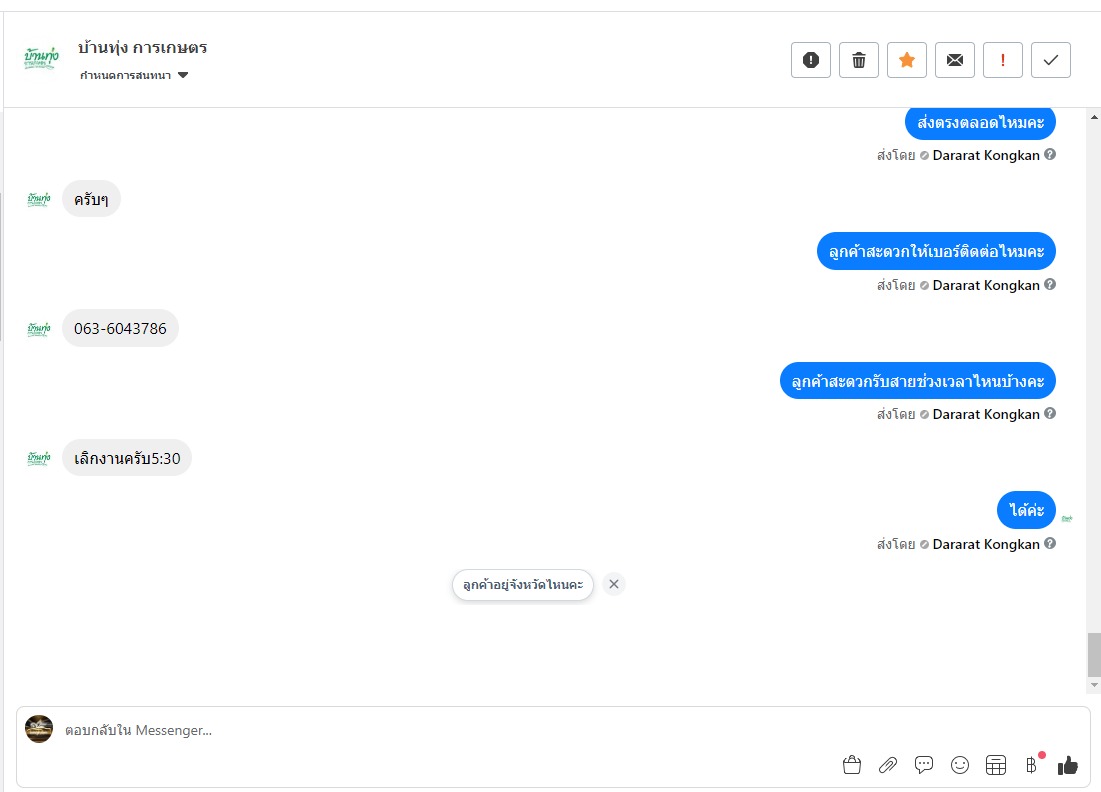Select suggested reply ลูกค้าอยู่จังหวัดไหนคะ
Image resolution: width=1101 pixels, height=792 pixels.
tap(523, 584)
